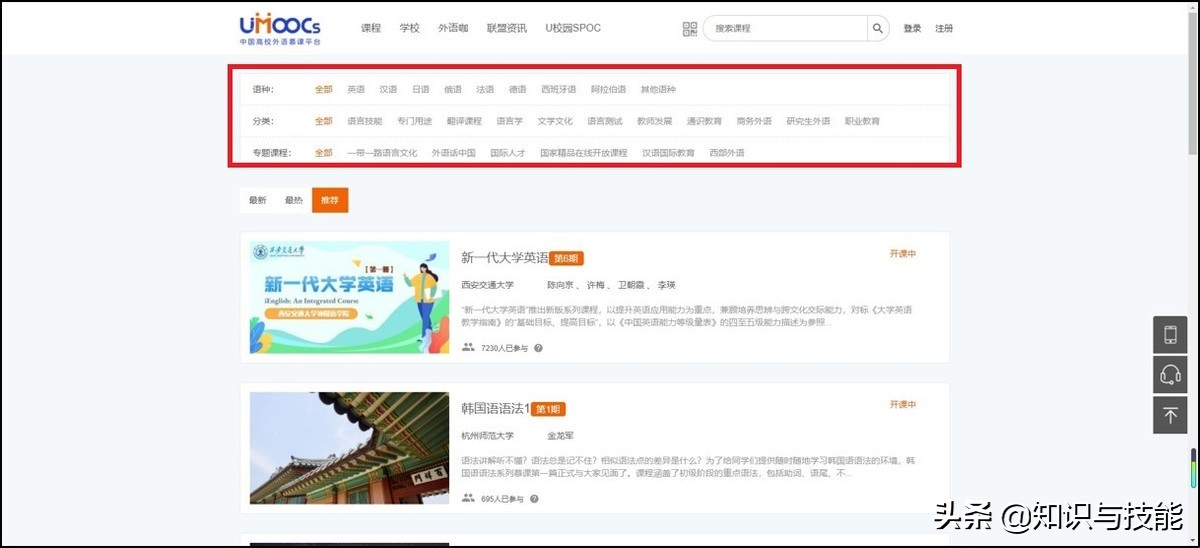Screen dimensions: 1200x548
Task: Choose the 文学文化 category
Action: [555, 122]
